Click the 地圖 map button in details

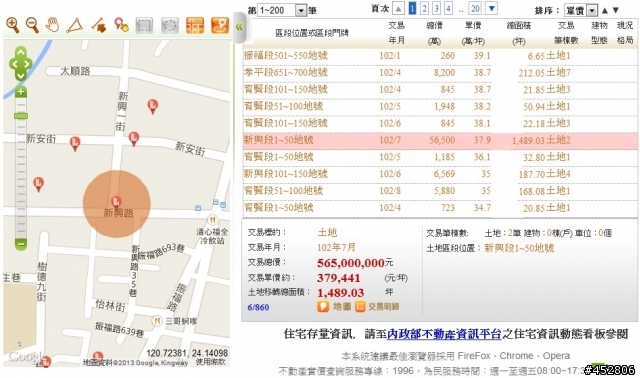[334, 307]
